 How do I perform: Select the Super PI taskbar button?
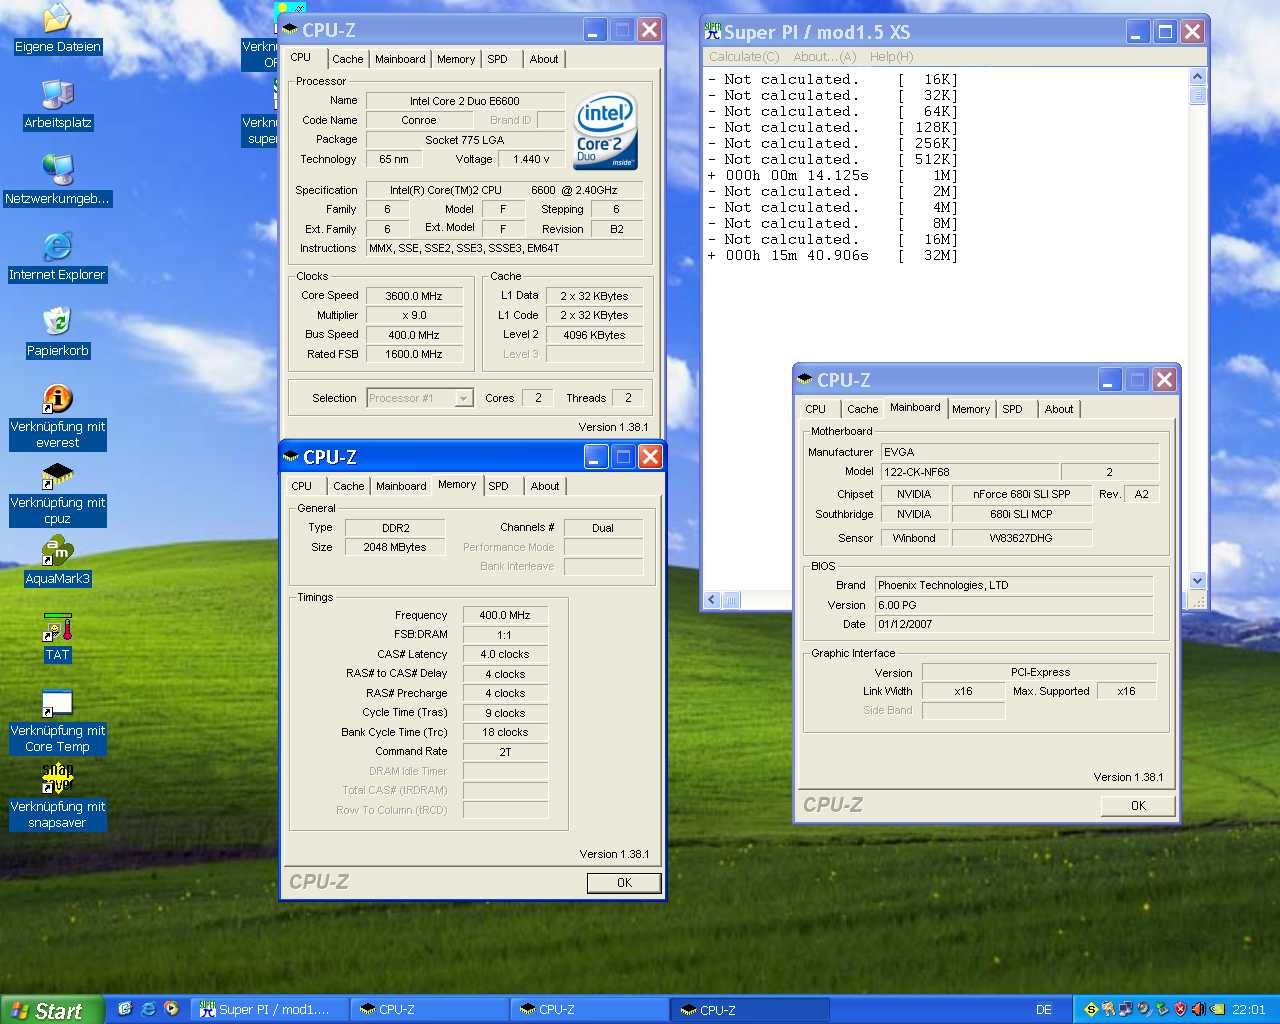tap(272, 1010)
